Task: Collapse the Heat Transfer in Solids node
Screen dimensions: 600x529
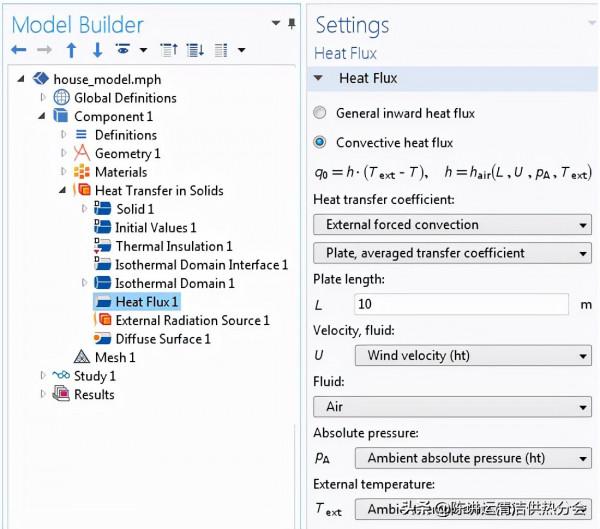Action: (63, 190)
